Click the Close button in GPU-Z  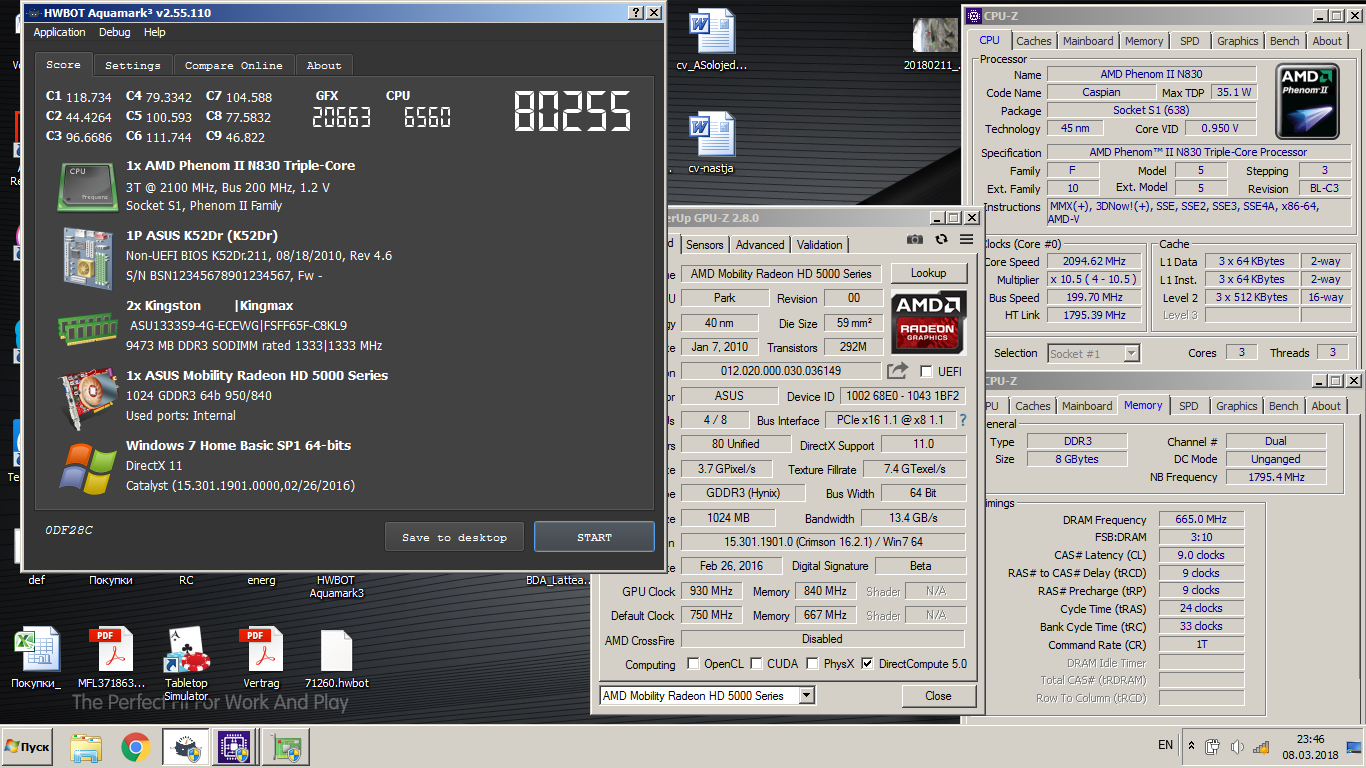(x=938, y=696)
